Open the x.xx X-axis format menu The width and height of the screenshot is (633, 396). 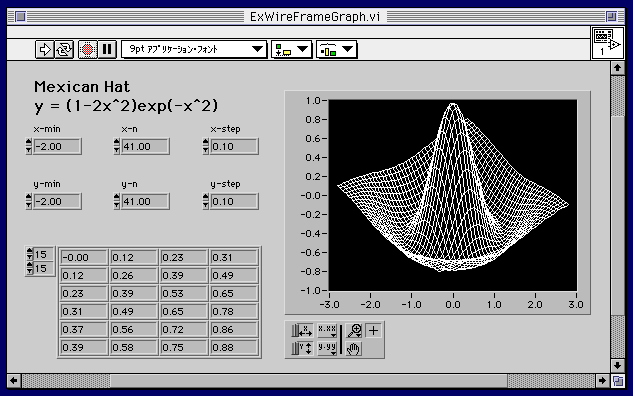coord(327,331)
